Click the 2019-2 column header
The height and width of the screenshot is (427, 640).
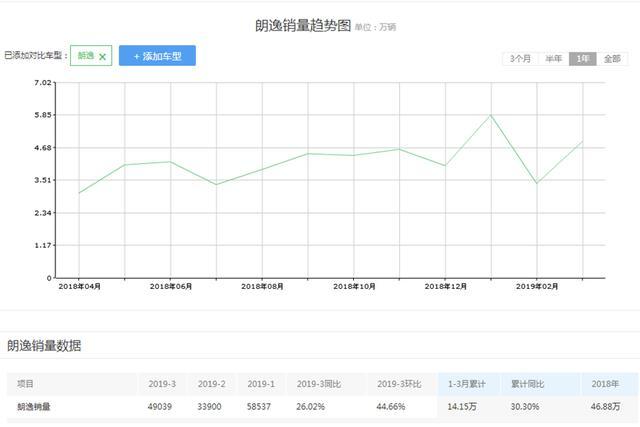coord(211,384)
